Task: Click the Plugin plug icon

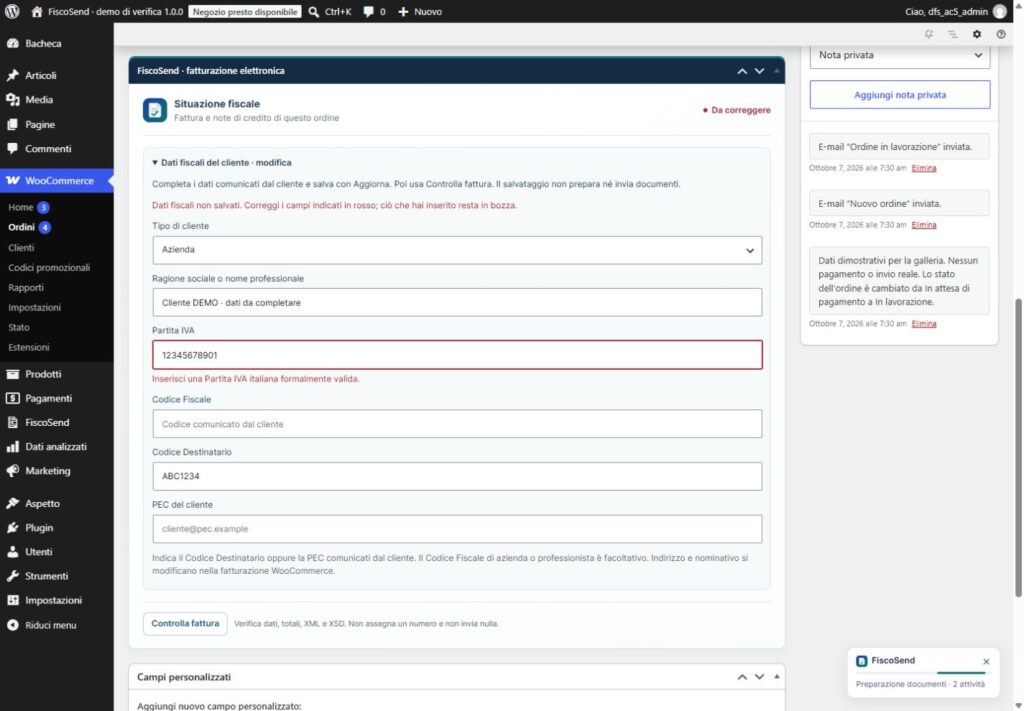Action: (x=12, y=528)
